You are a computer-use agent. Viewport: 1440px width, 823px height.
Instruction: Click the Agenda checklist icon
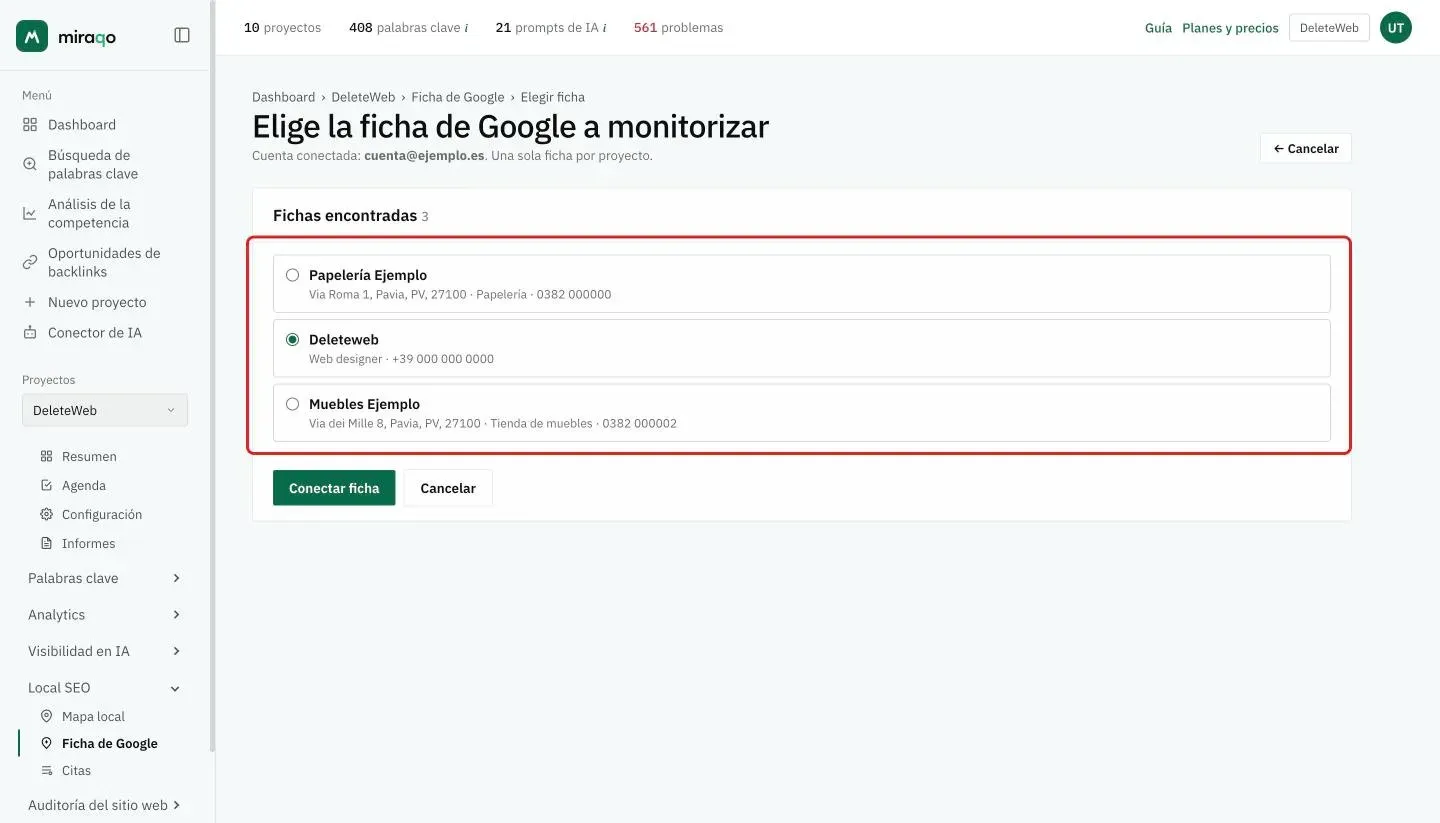(x=46, y=486)
